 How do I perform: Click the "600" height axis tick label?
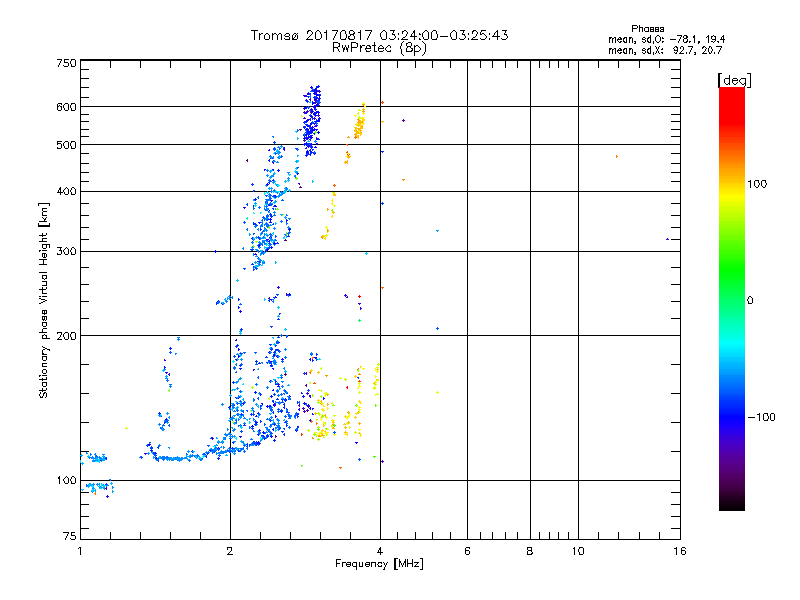pyautogui.click(x=66, y=107)
